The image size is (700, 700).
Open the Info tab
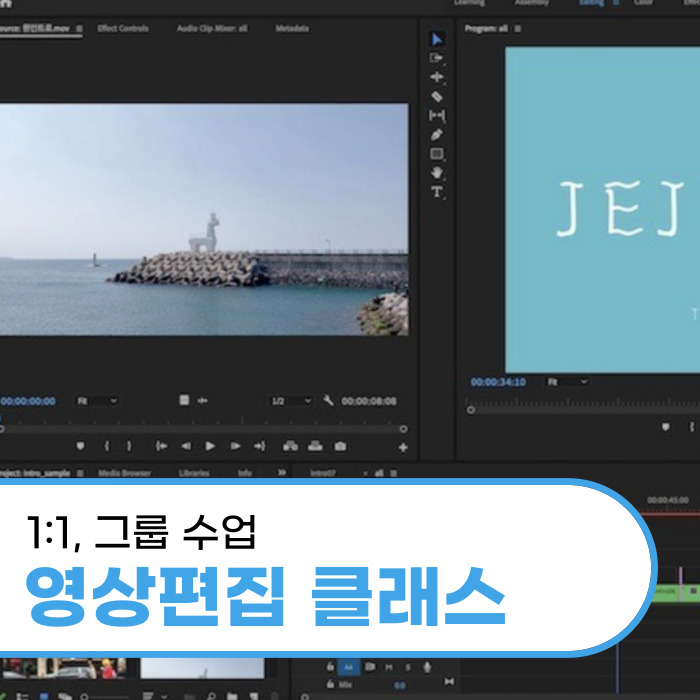pos(245,473)
